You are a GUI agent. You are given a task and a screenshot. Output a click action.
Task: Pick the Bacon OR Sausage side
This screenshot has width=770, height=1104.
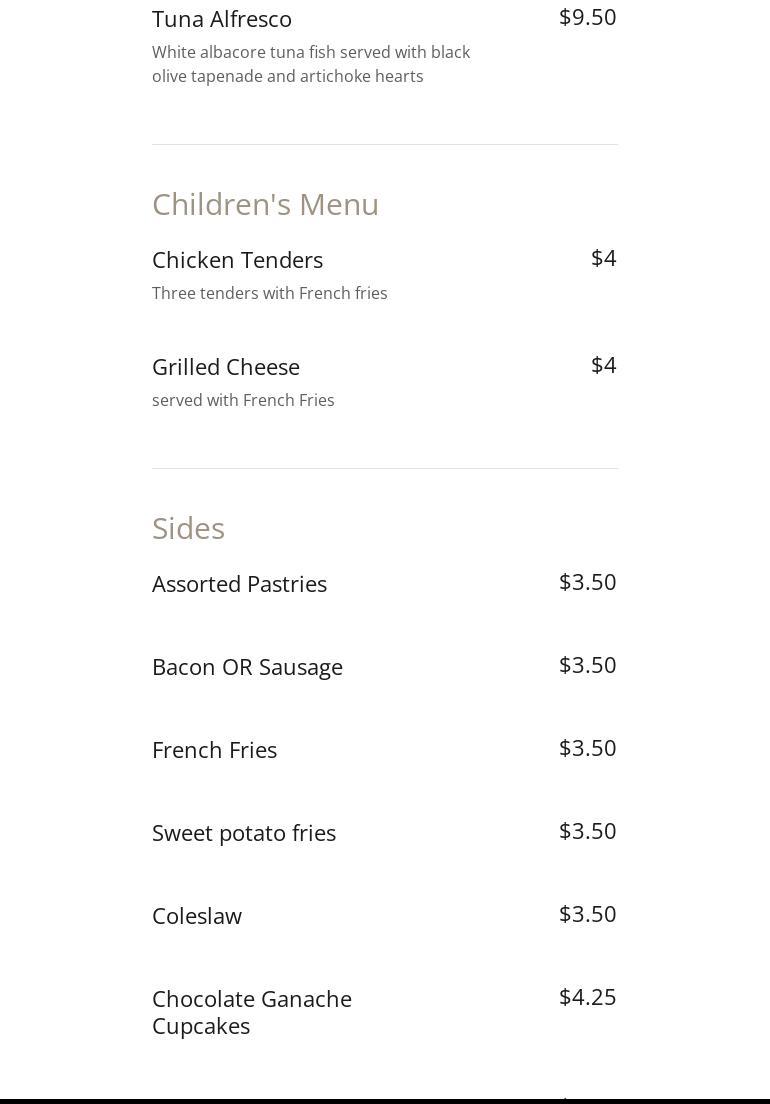coord(247,667)
